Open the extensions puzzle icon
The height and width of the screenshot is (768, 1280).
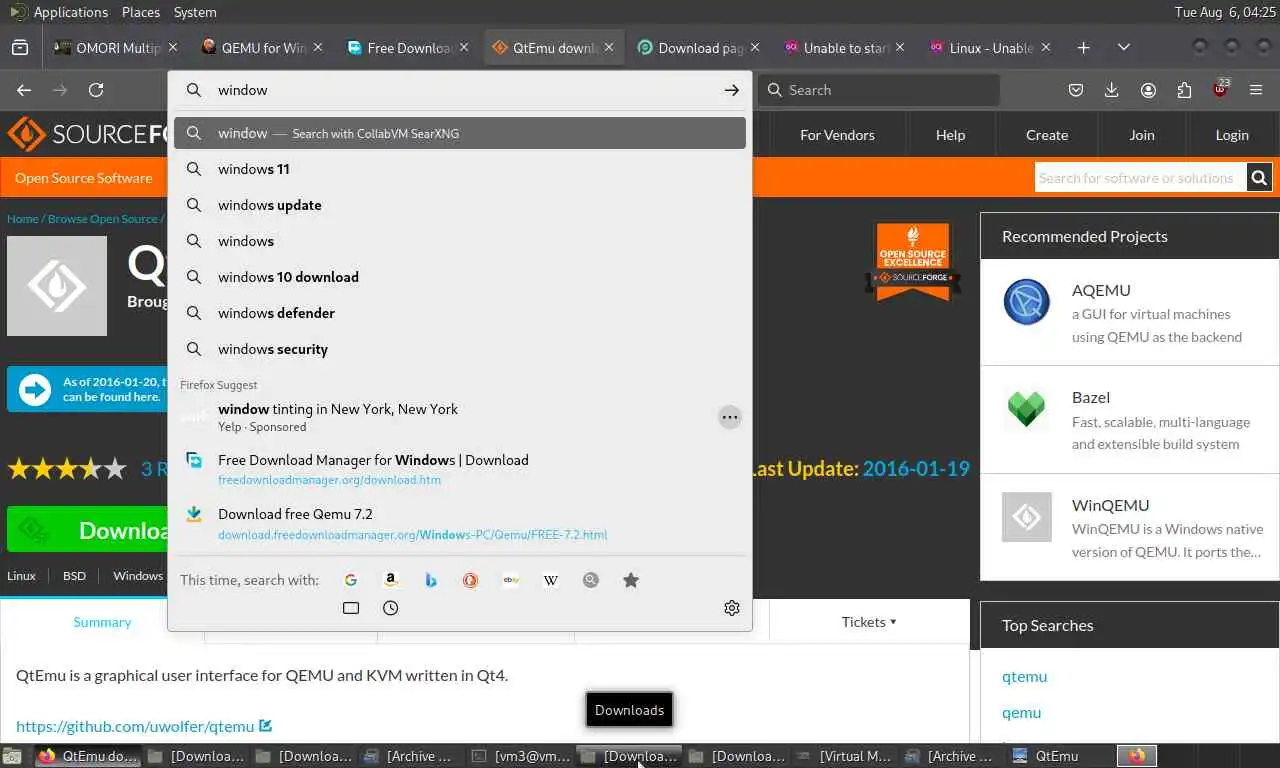pyautogui.click(x=1184, y=90)
